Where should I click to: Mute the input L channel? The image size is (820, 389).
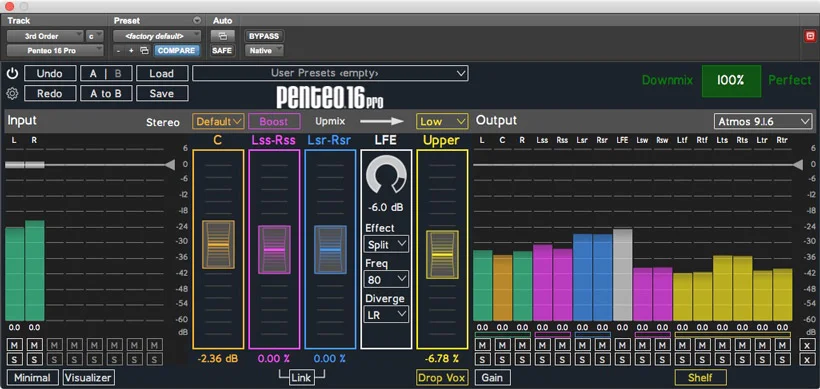pos(14,345)
